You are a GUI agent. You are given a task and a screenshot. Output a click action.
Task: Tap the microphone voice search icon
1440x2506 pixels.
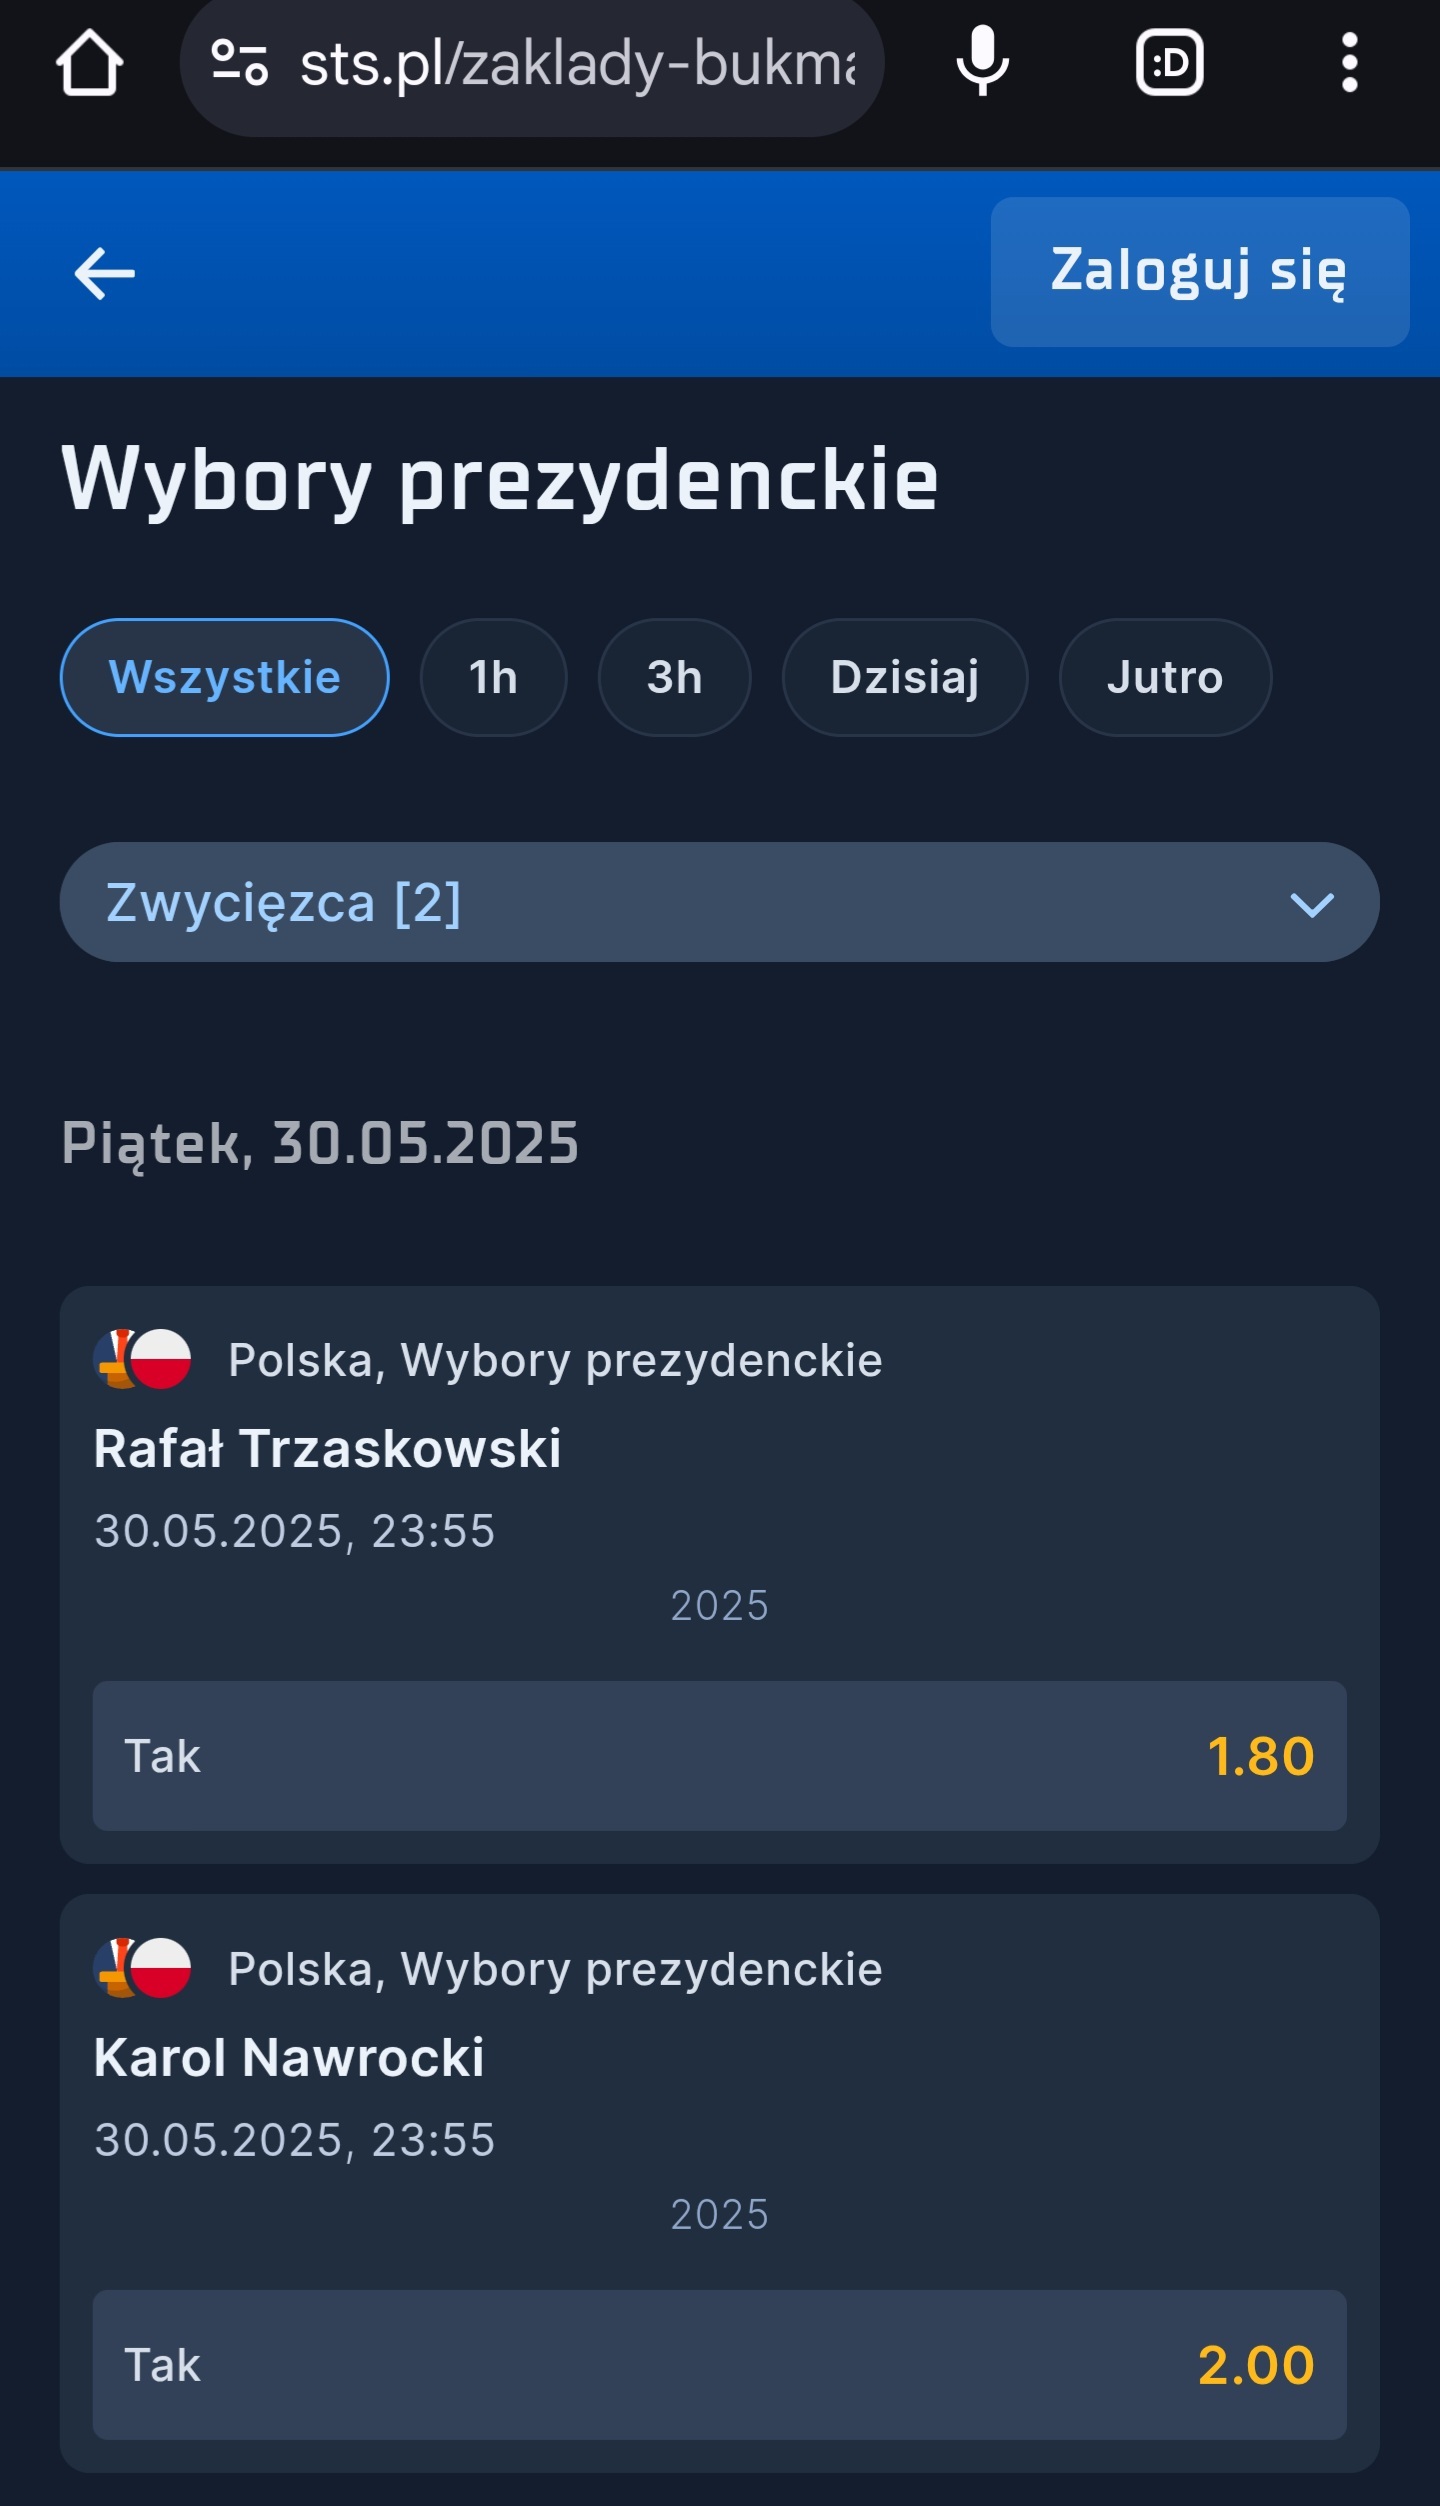pyautogui.click(x=982, y=63)
